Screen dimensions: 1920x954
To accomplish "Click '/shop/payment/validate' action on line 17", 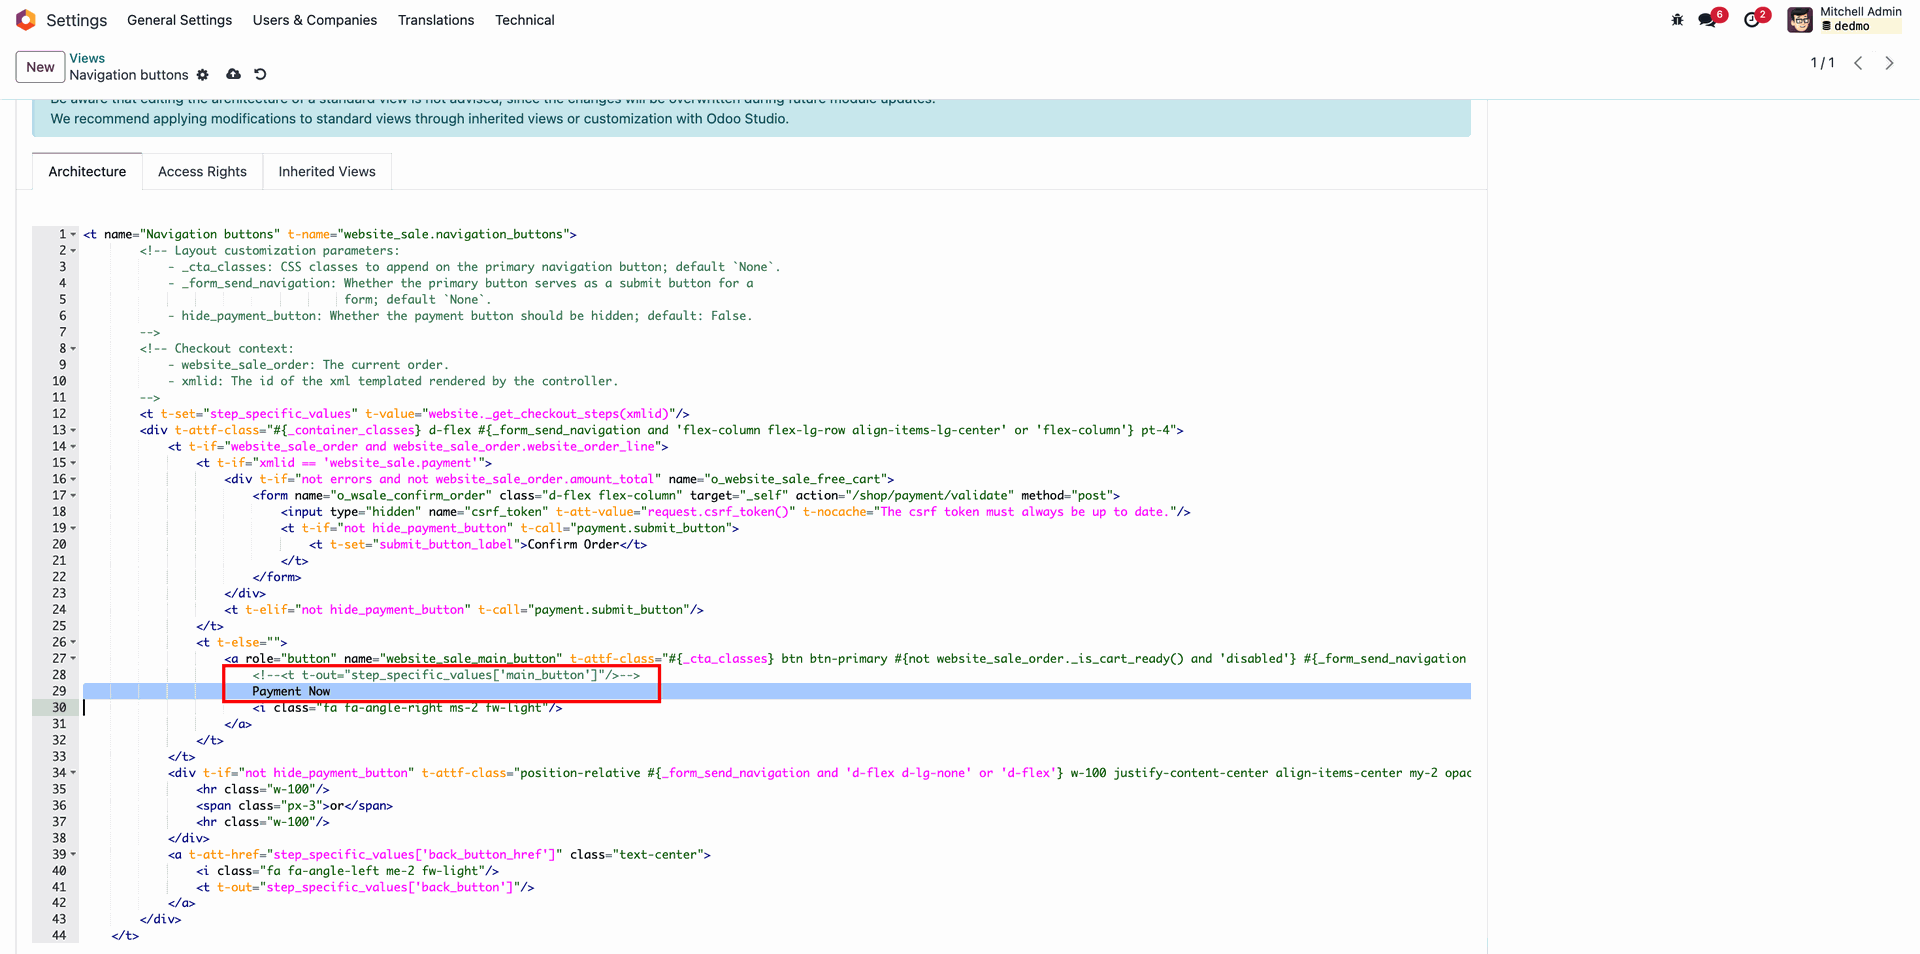I will tap(930, 495).
